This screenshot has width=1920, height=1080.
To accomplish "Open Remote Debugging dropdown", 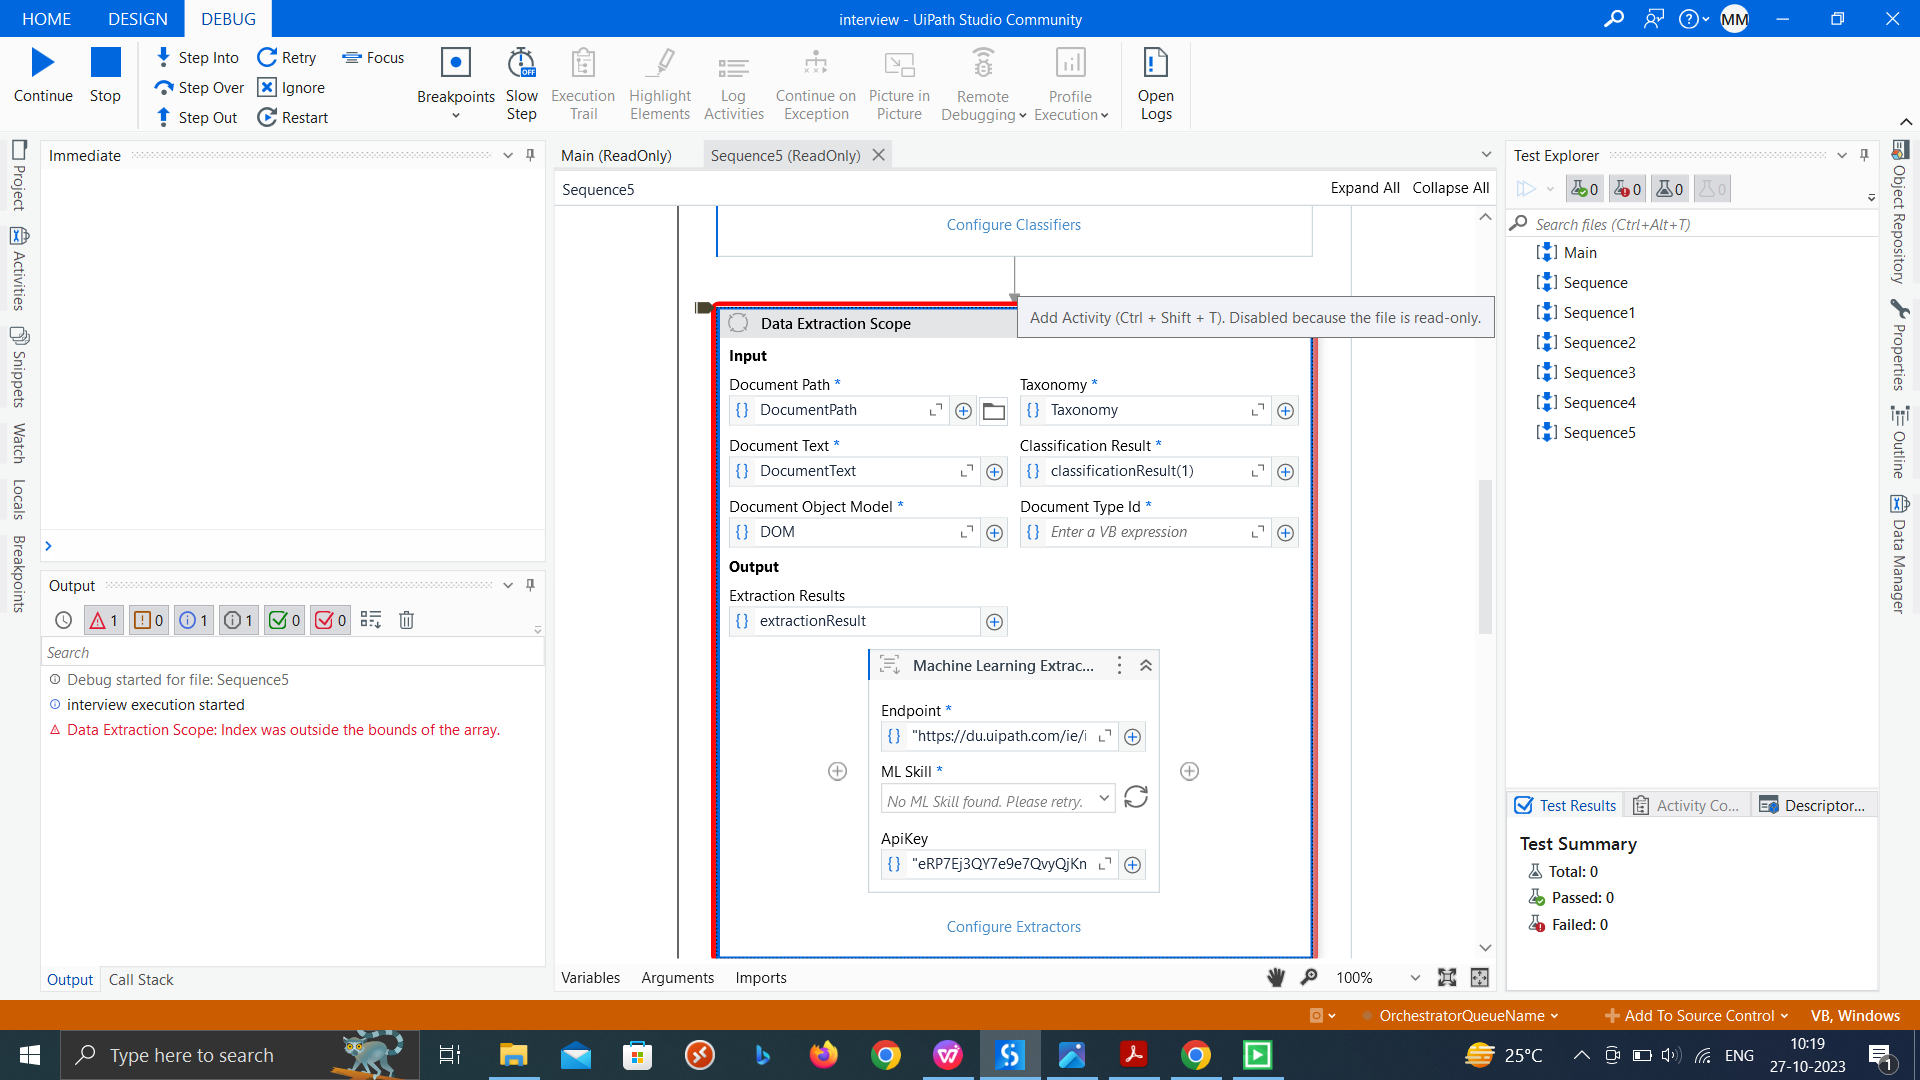I will point(983,84).
